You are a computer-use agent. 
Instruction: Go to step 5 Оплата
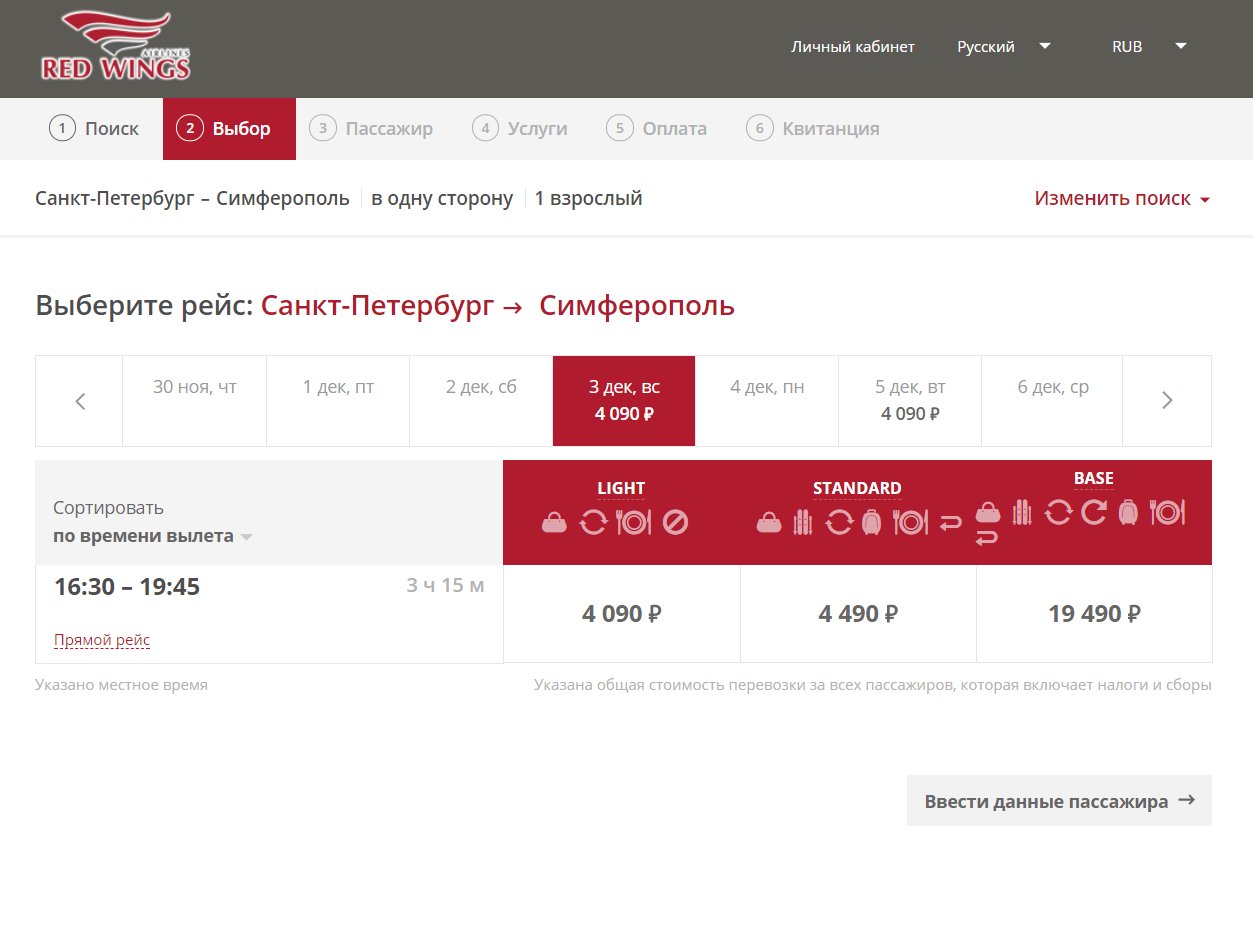pos(657,128)
